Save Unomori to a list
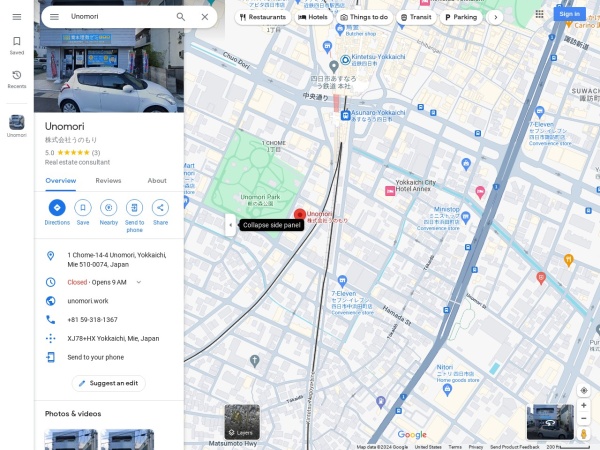The height and width of the screenshot is (450, 600). click(83, 213)
